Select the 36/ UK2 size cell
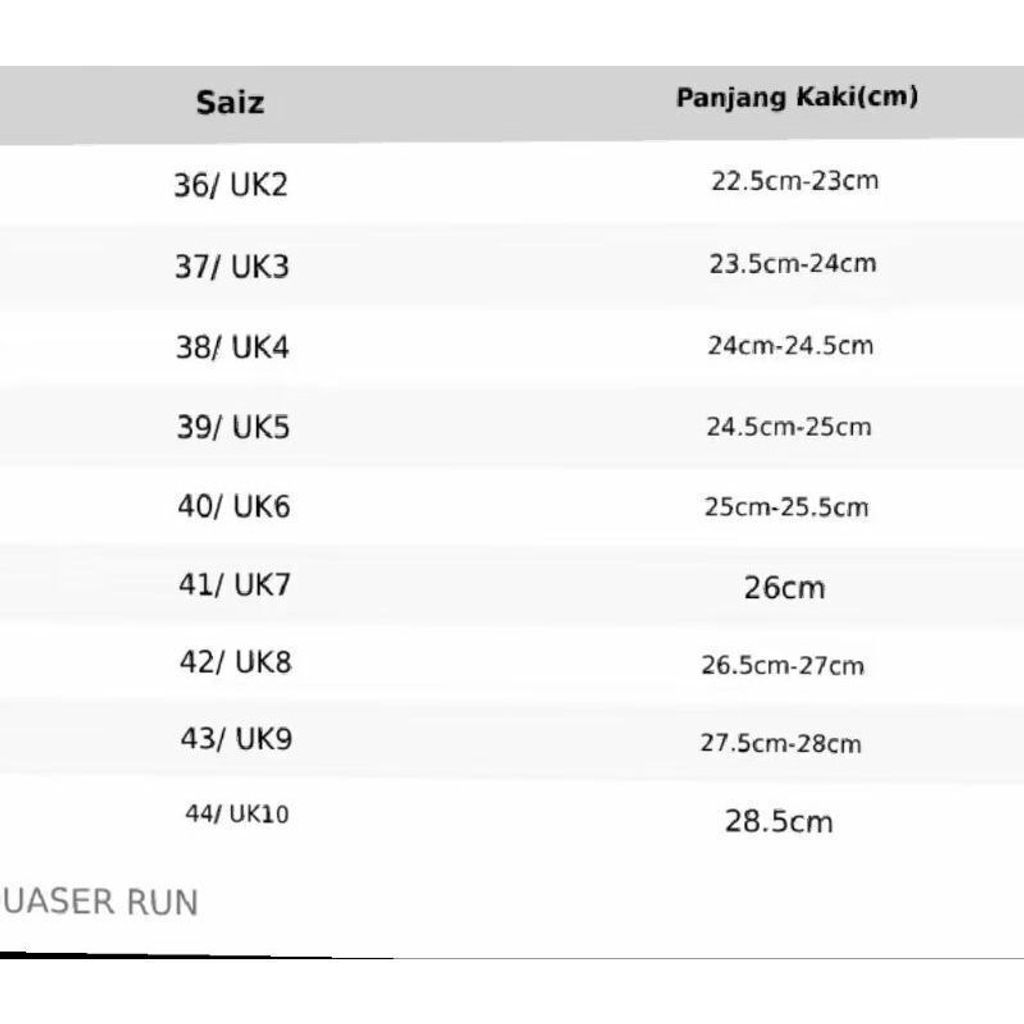The height and width of the screenshot is (1024, 1024). click(x=230, y=185)
